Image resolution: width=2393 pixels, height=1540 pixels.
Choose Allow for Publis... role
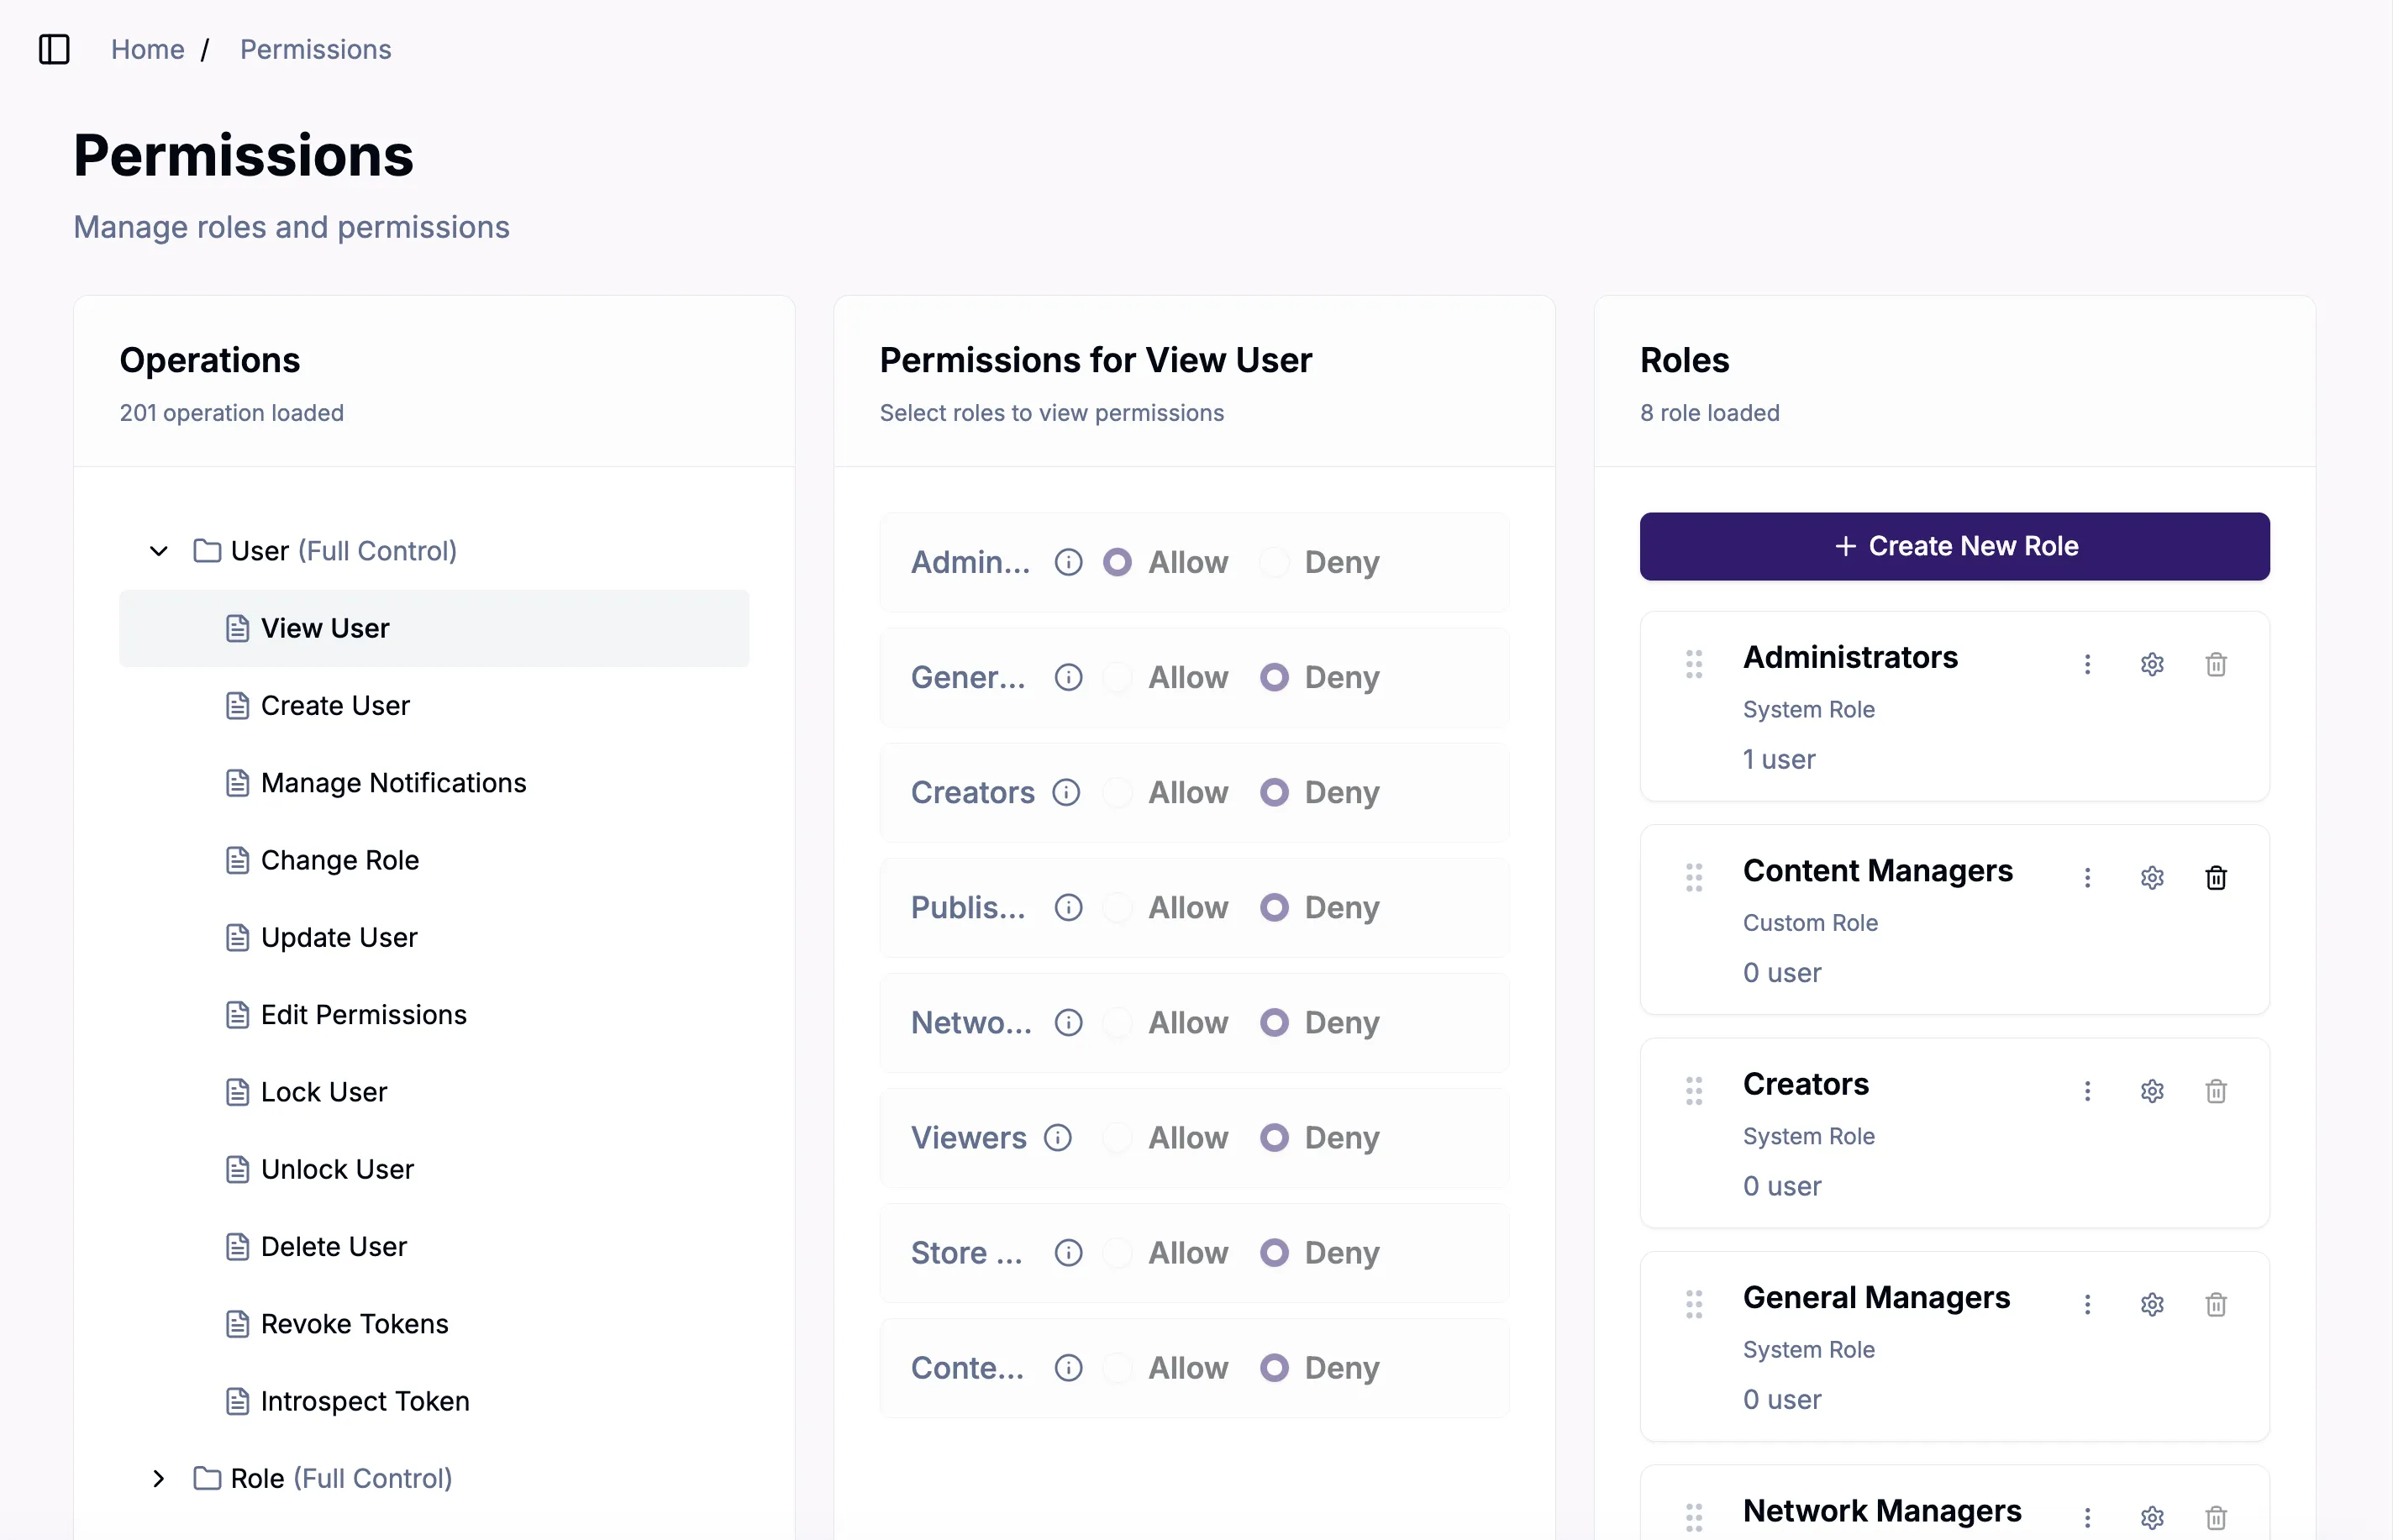click(x=1117, y=907)
